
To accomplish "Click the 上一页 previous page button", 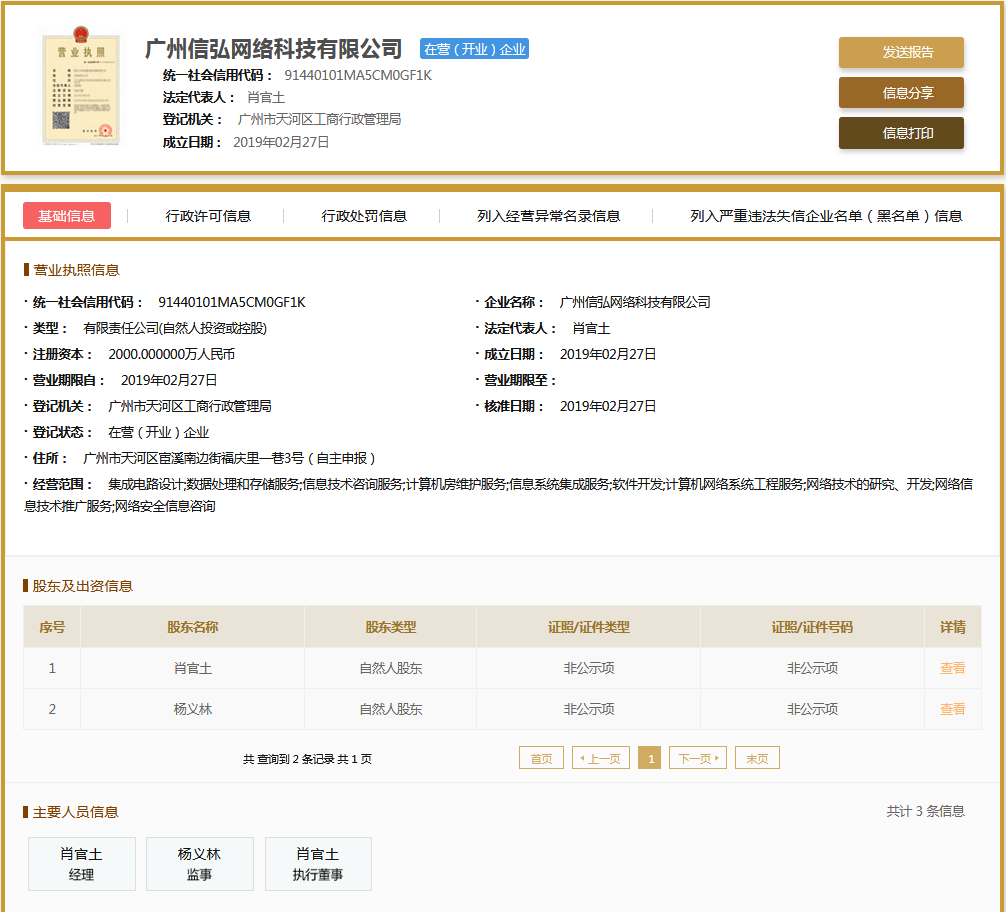I will tap(601, 759).
